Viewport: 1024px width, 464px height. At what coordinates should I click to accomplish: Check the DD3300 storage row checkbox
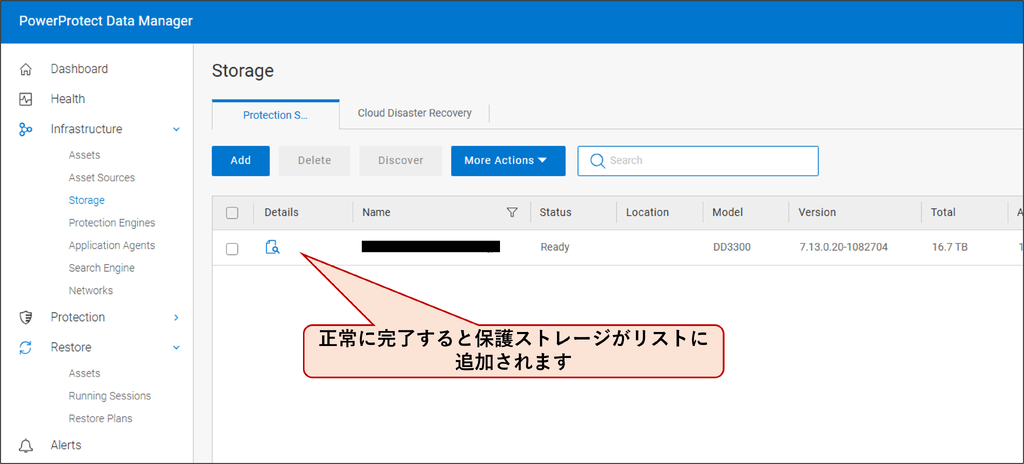[232, 248]
